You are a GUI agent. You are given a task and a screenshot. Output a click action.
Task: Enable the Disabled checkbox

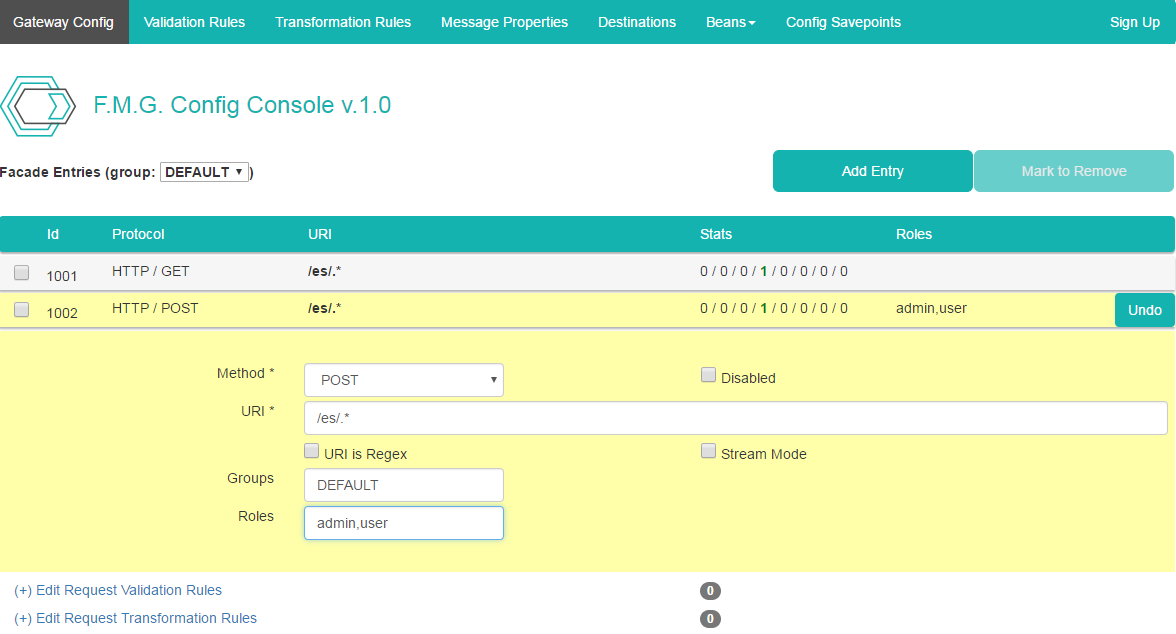pyautogui.click(x=709, y=376)
